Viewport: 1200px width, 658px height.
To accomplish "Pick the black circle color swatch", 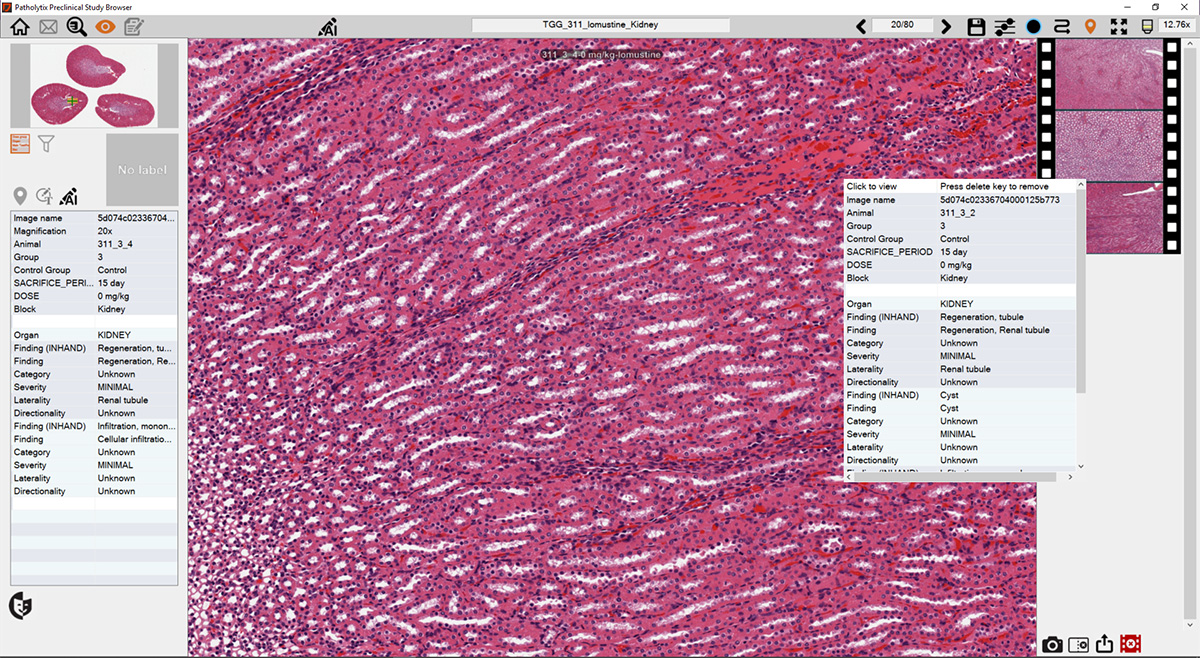I will [1034, 27].
